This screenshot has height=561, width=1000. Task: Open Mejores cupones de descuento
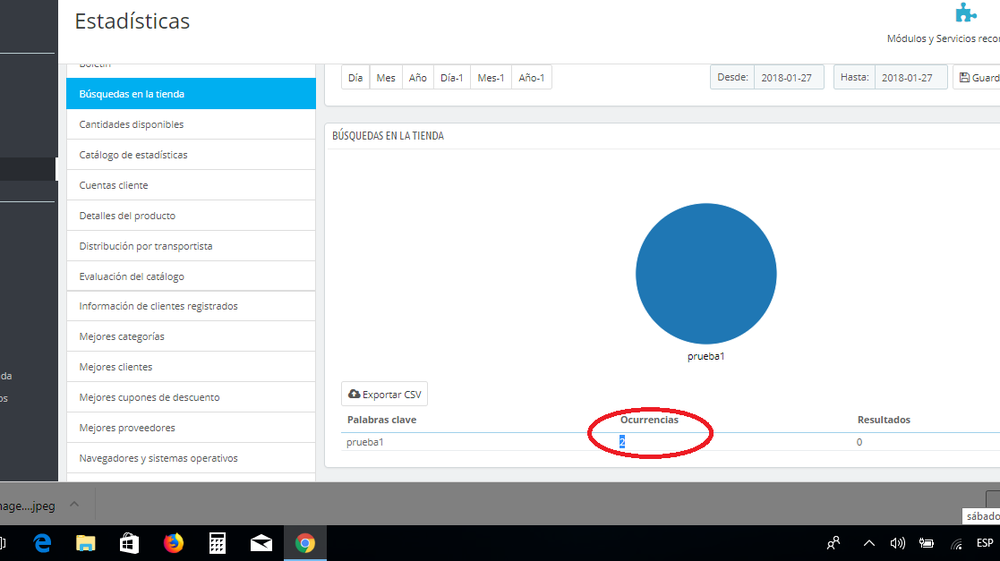pyautogui.click(x=191, y=397)
